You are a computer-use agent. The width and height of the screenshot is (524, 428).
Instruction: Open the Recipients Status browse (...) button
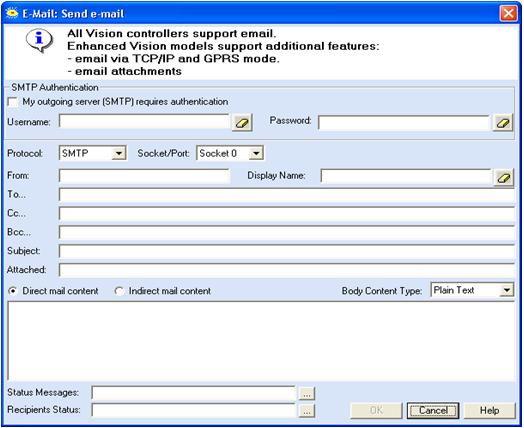click(306, 411)
